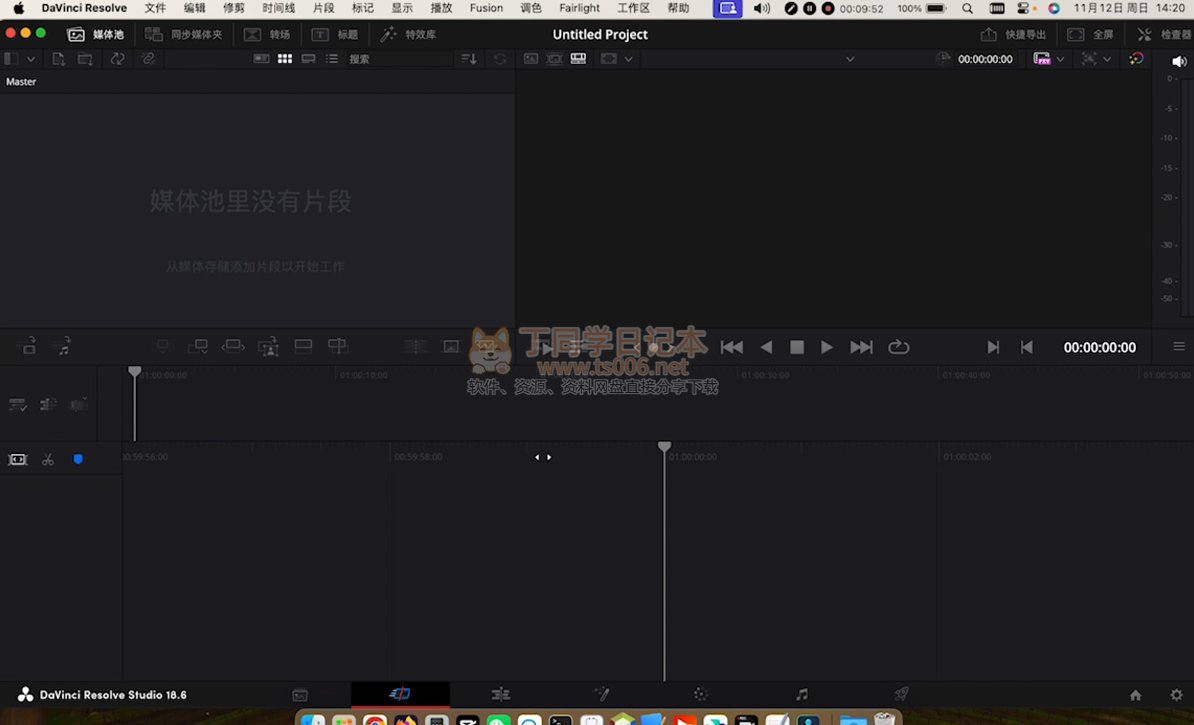Click the razor scissors split tool
The image size is (1194, 725).
click(x=48, y=460)
